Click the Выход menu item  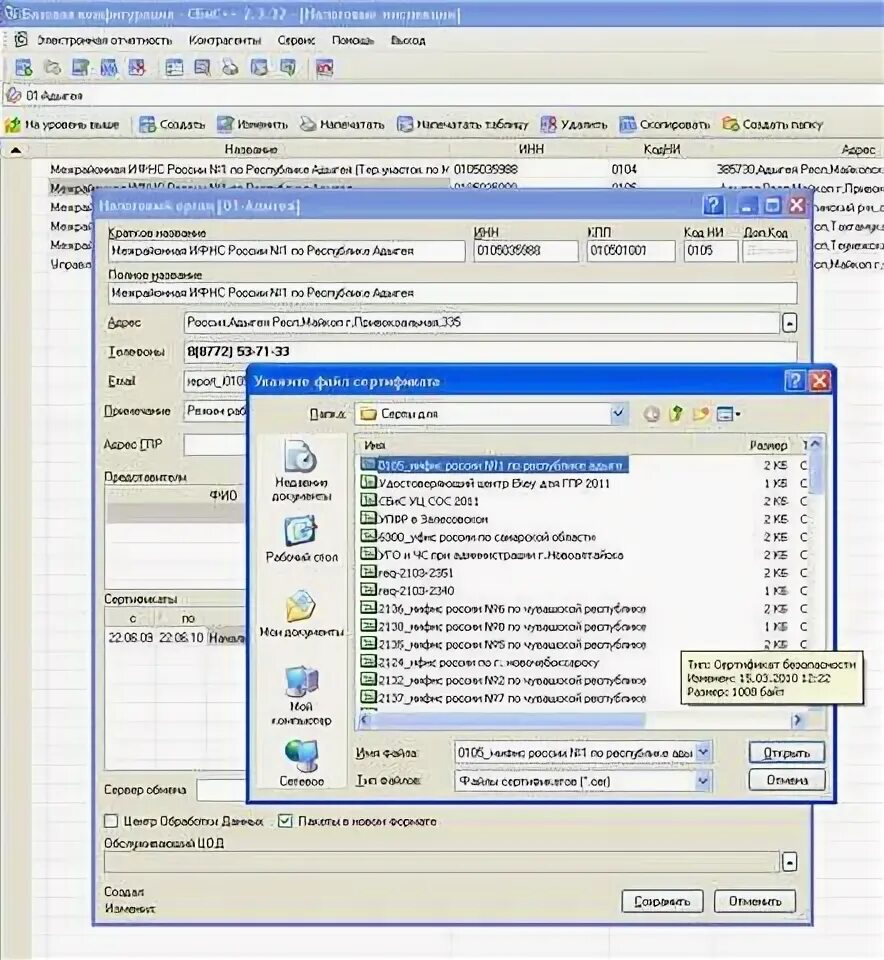point(408,40)
